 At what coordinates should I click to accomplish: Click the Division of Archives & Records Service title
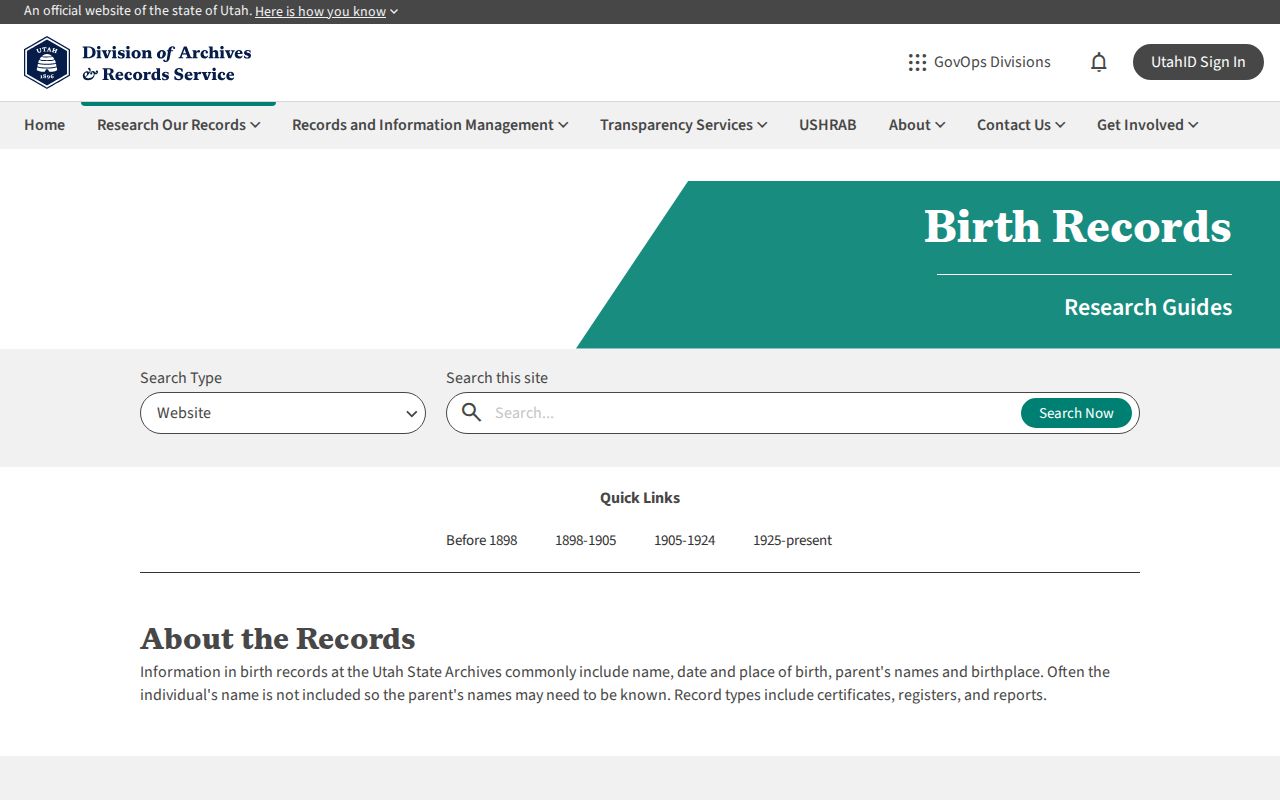point(167,63)
